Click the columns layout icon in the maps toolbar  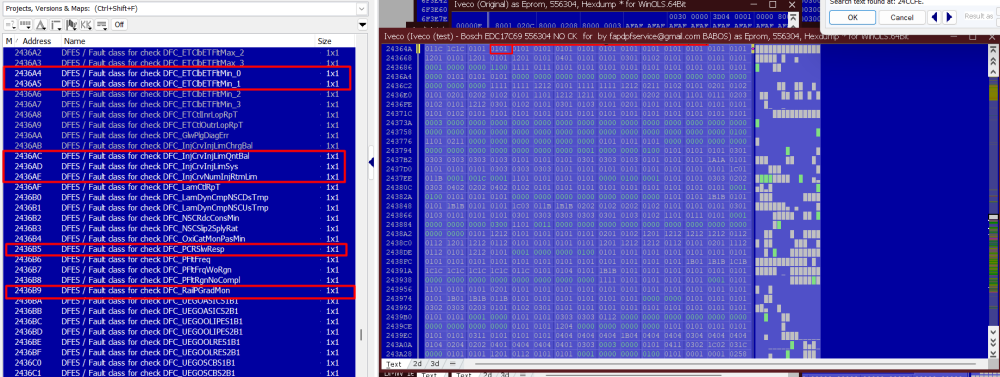(26, 25)
